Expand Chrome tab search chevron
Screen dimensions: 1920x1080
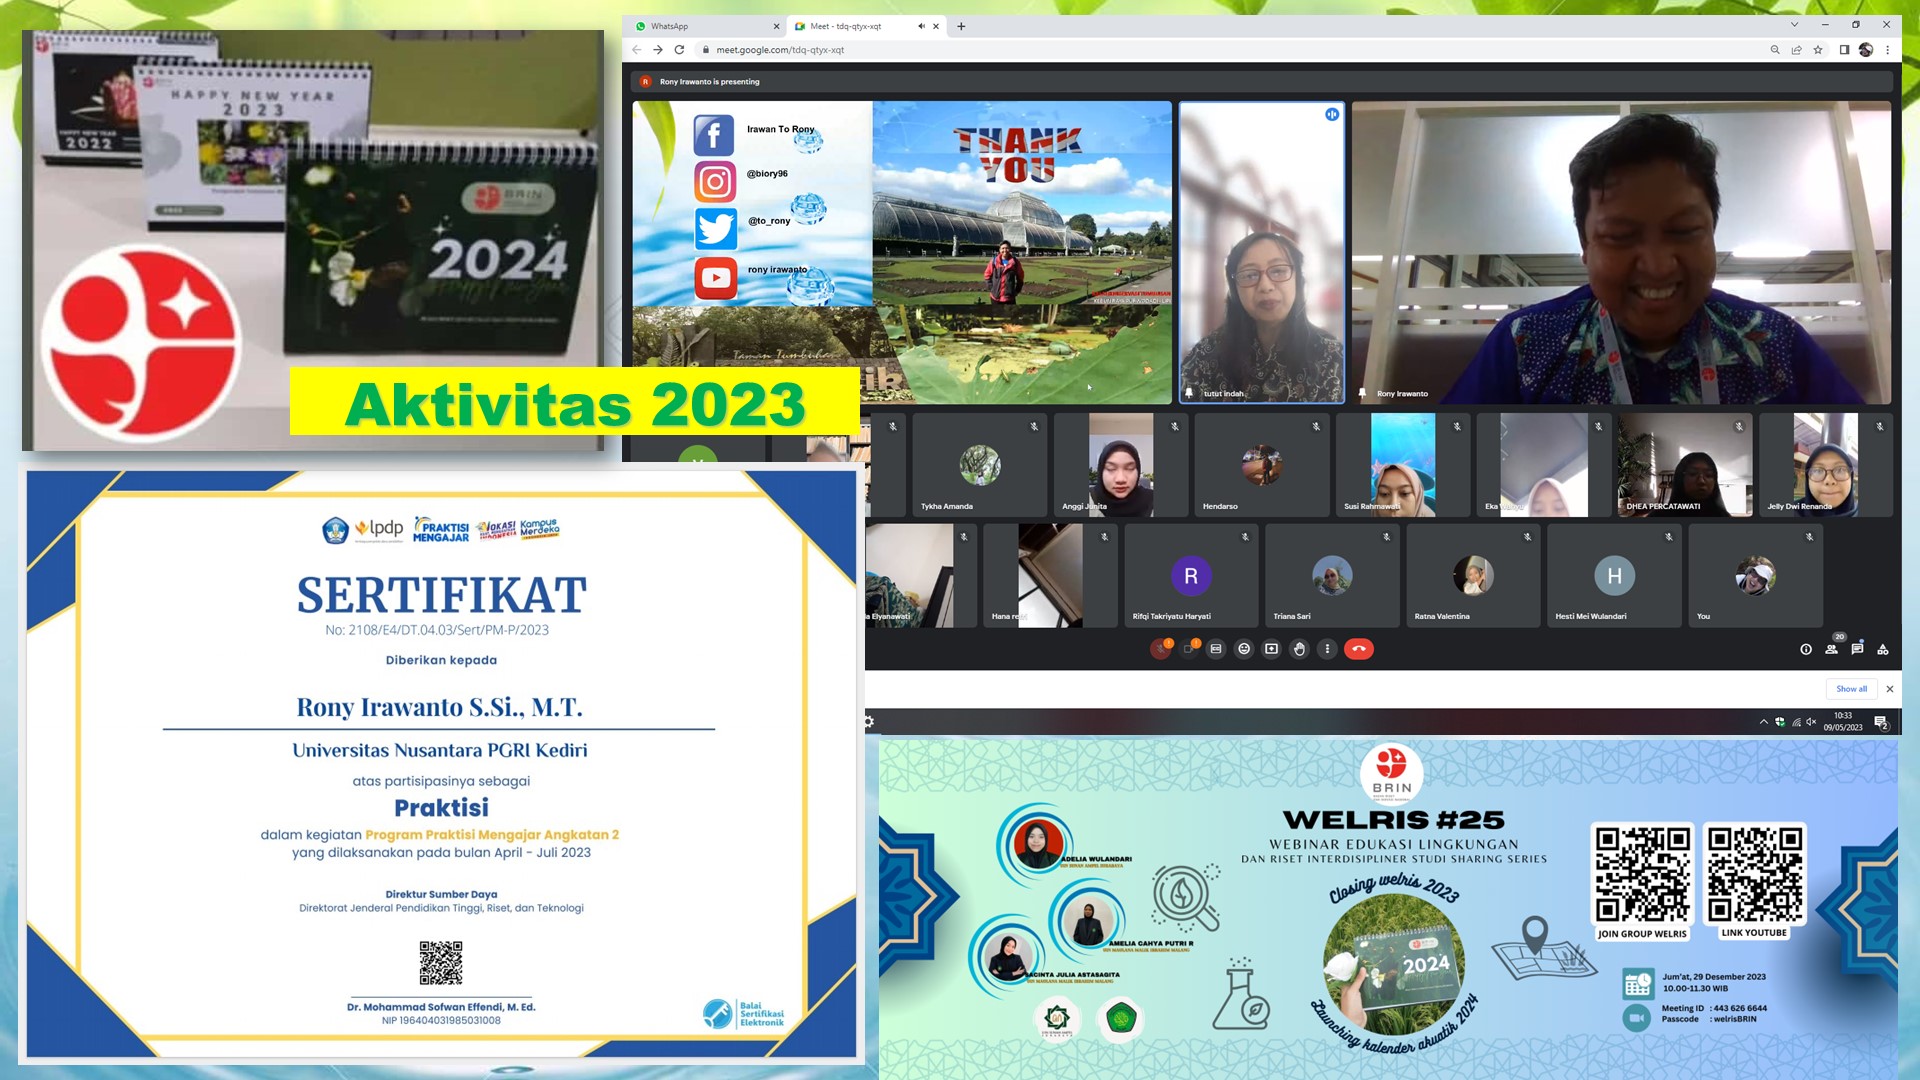coord(1794,25)
